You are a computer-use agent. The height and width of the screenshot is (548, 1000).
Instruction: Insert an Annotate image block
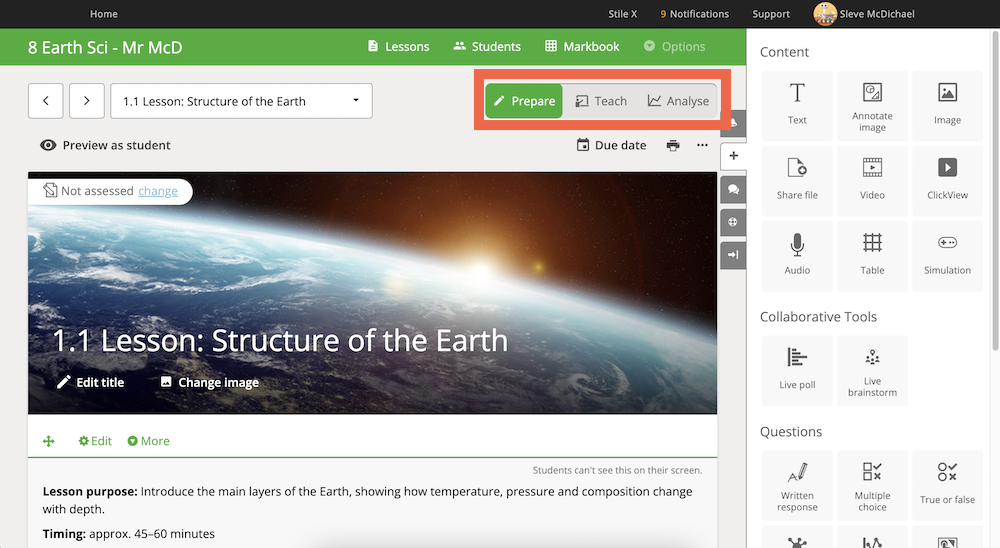coord(872,105)
